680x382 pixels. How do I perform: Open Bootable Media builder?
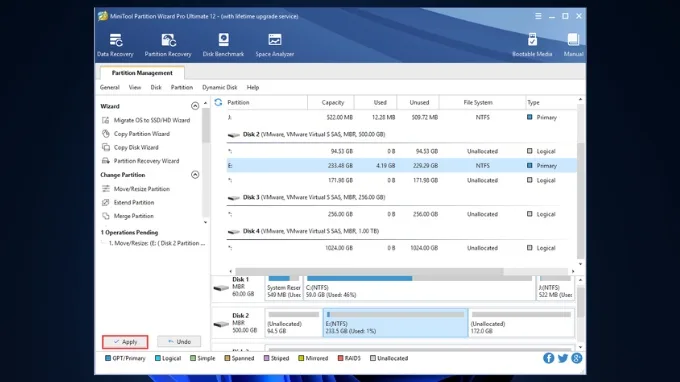tap(532, 45)
